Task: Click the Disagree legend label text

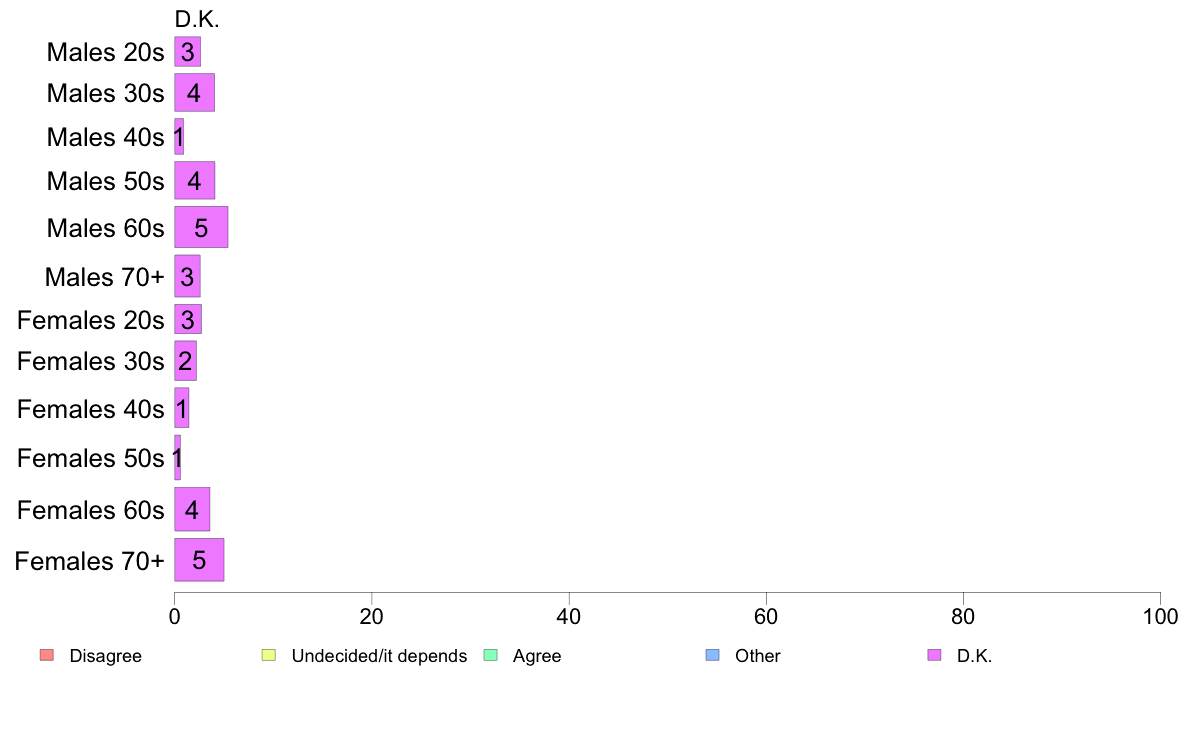Action: 105,656
